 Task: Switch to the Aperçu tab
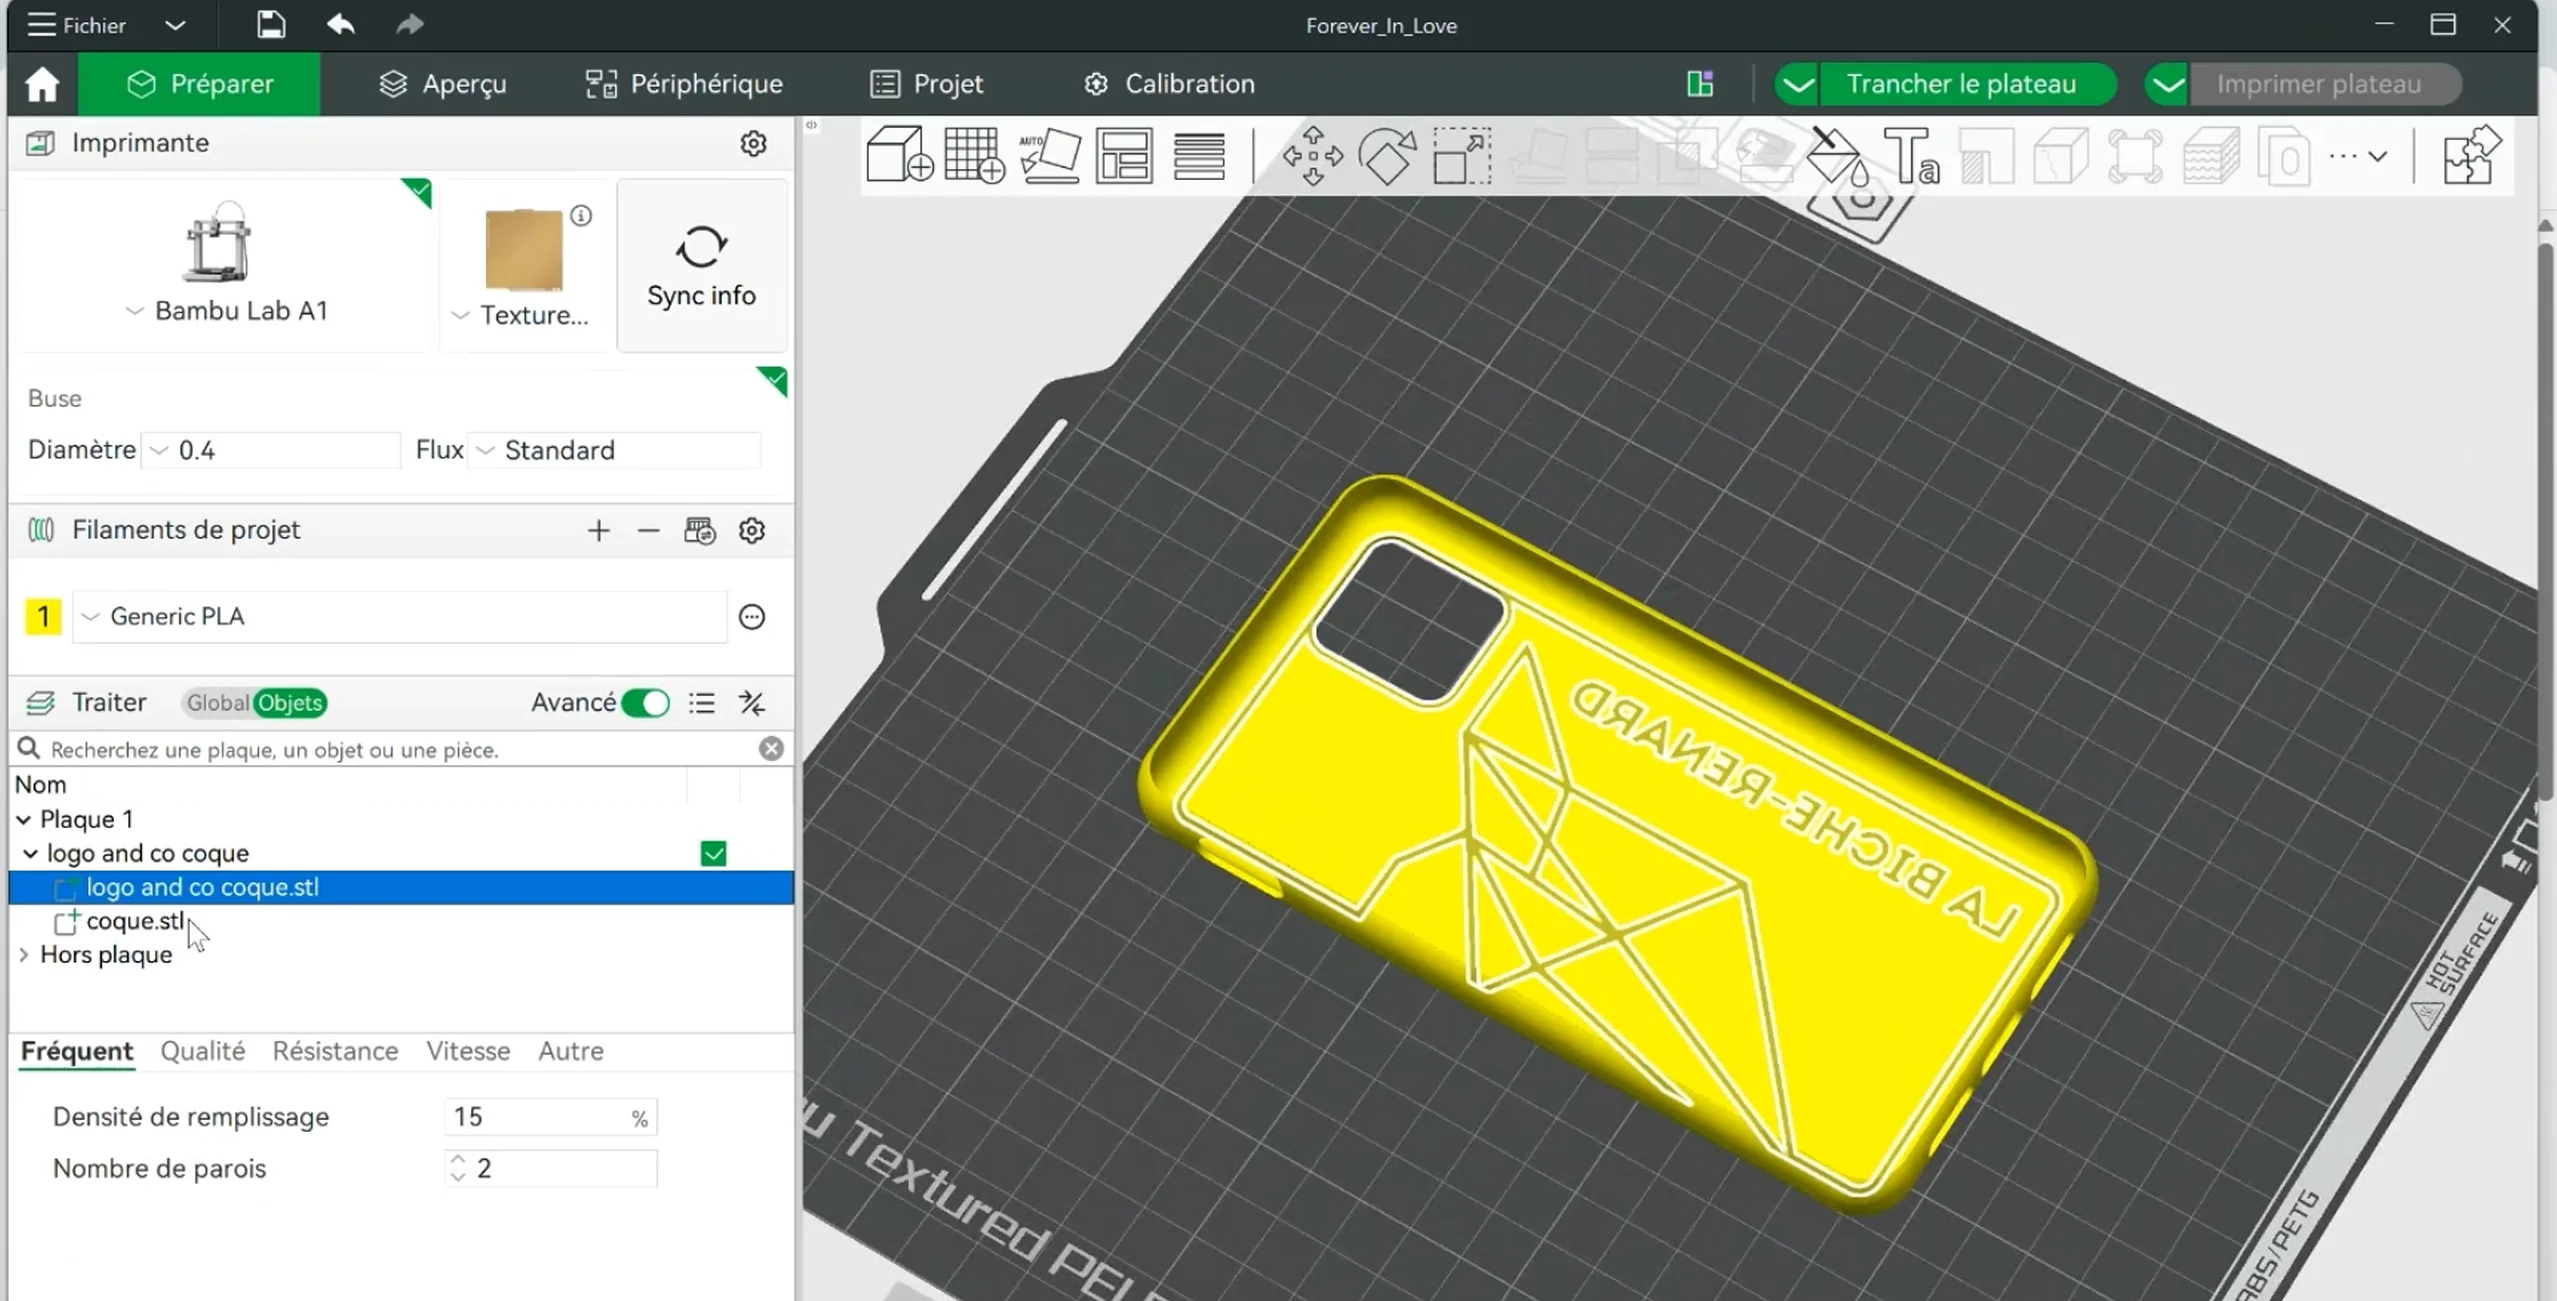tap(442, 84)
